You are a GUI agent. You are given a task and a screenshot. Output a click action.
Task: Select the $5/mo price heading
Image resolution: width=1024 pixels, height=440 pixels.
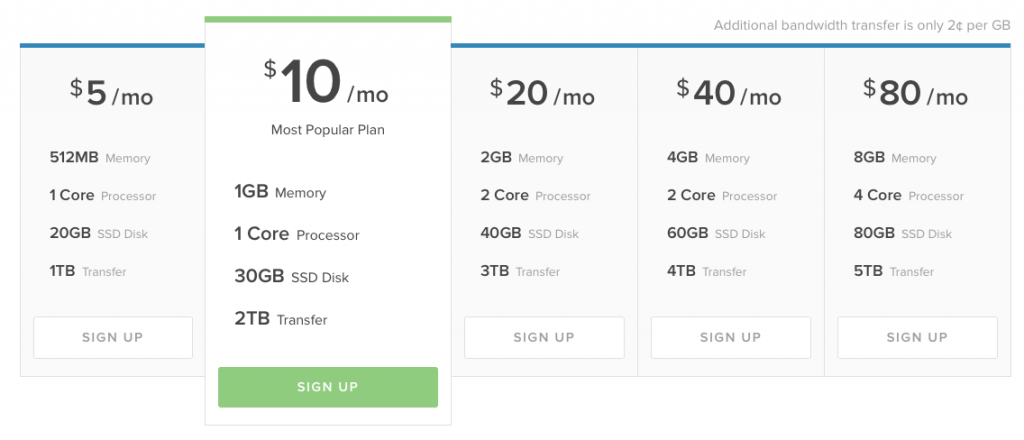[112, 93]
